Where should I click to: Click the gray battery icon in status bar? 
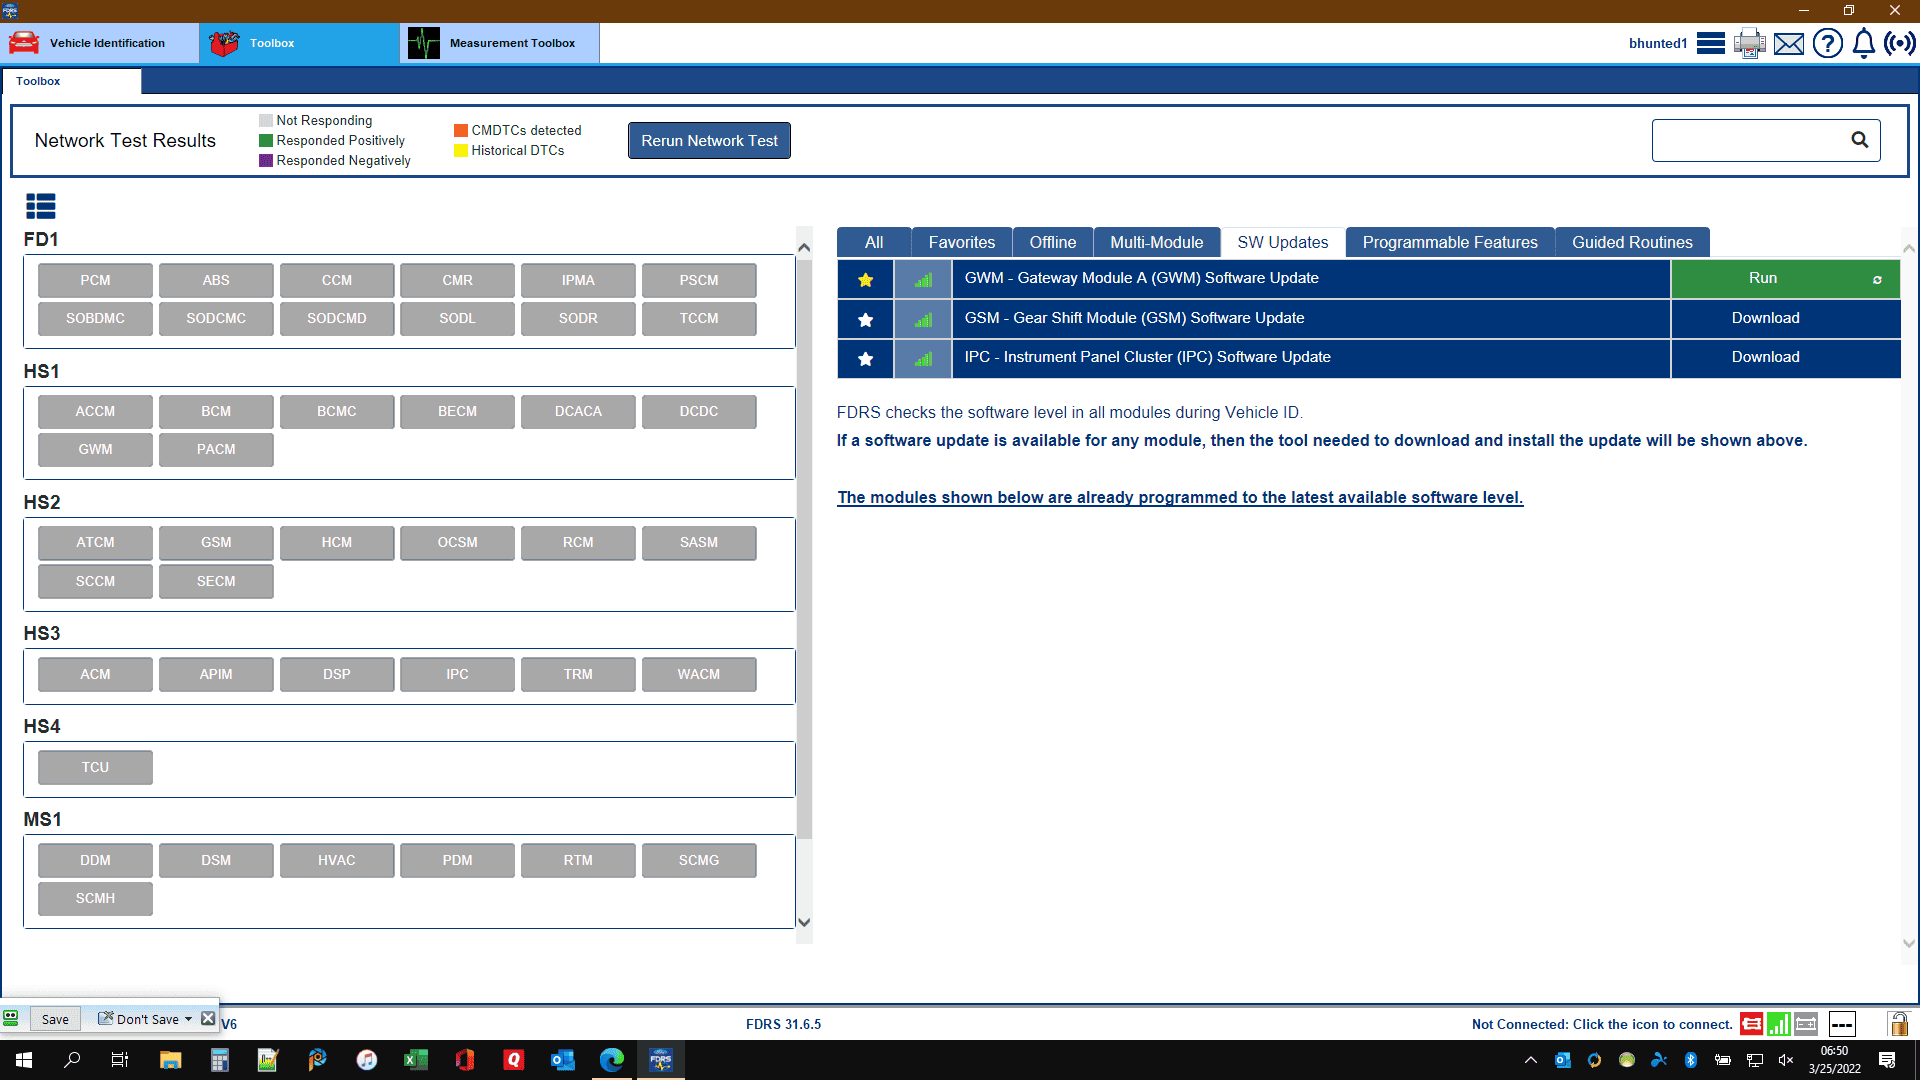(x=1806, y=1024)
